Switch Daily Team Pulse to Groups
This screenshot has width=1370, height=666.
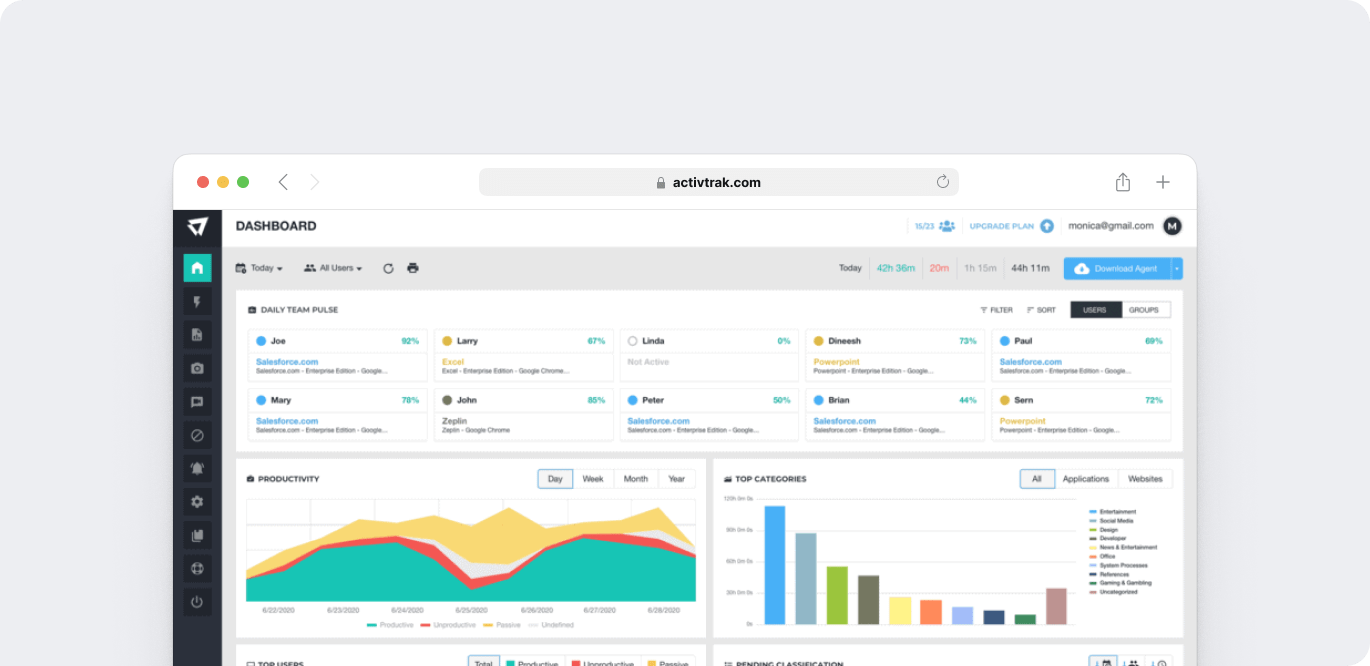pos(1144,310)
